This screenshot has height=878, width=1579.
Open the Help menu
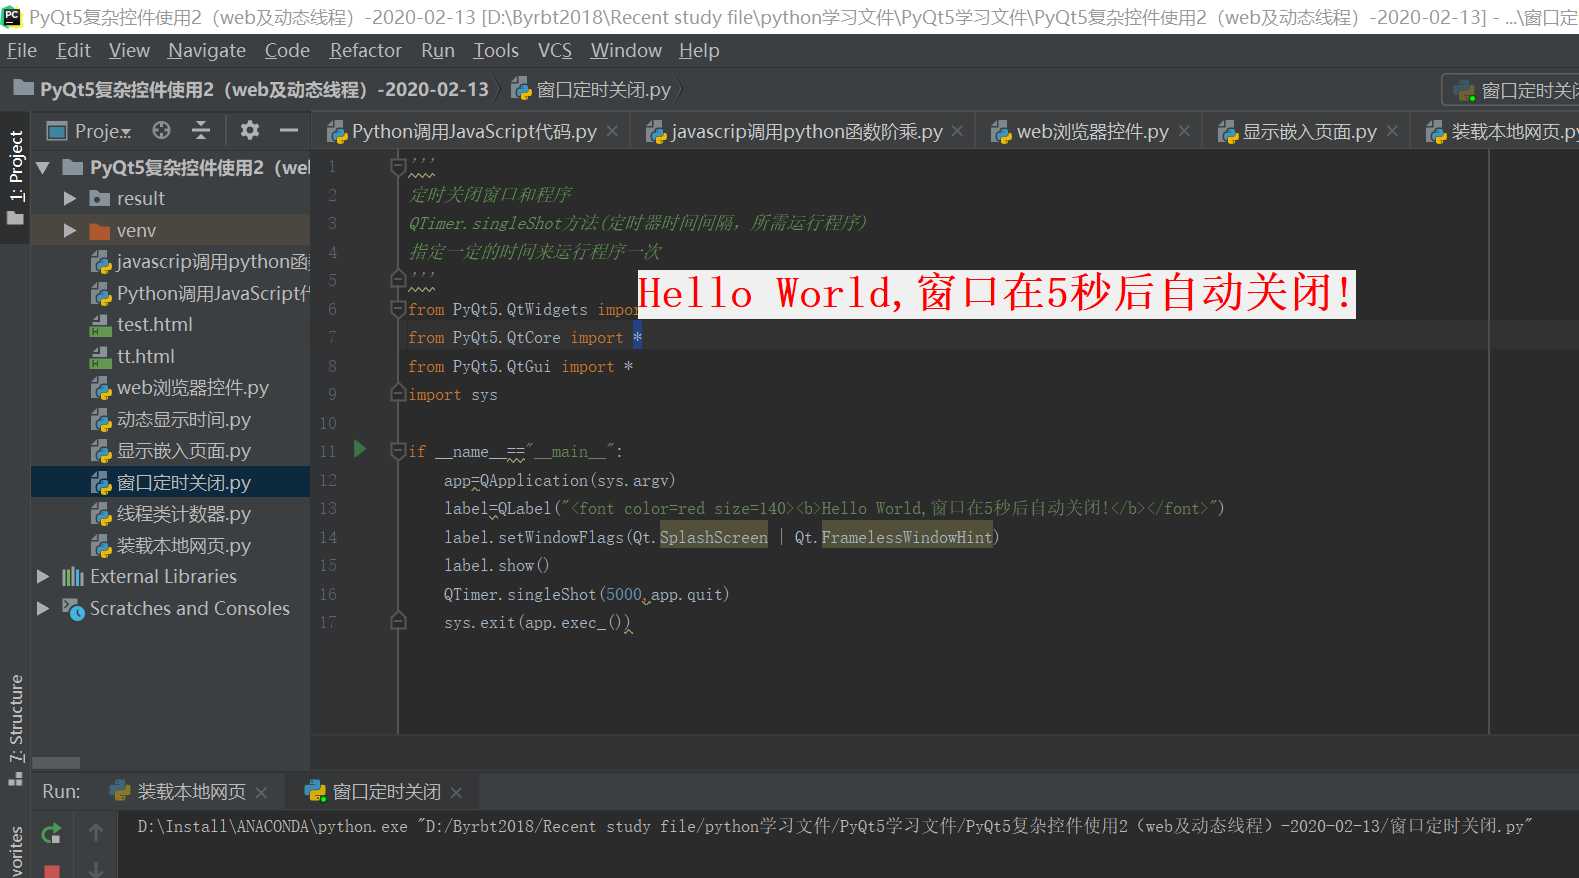point(698,50)
